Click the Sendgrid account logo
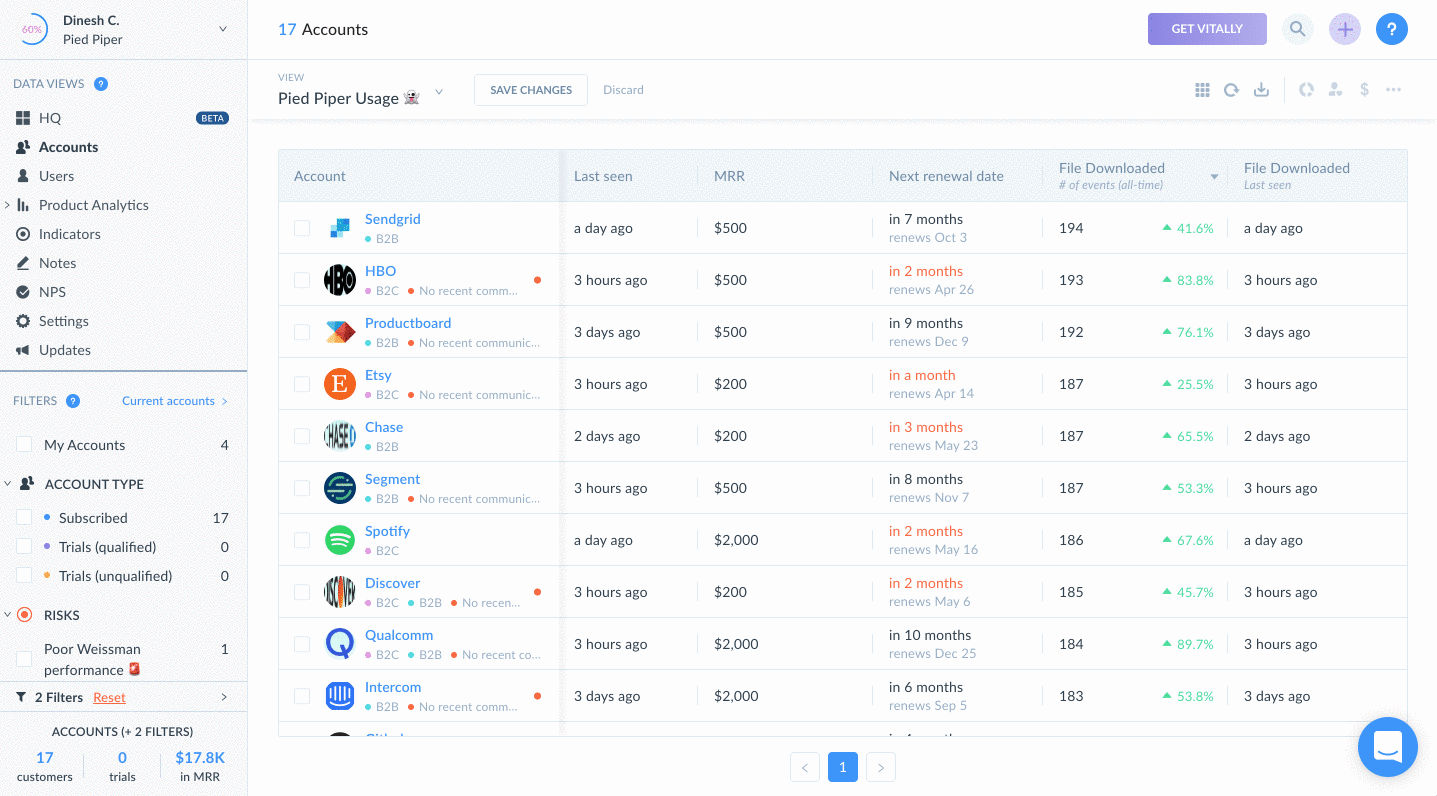The width and height of the screenshot is (1437, 796). (x=340, y=228)
